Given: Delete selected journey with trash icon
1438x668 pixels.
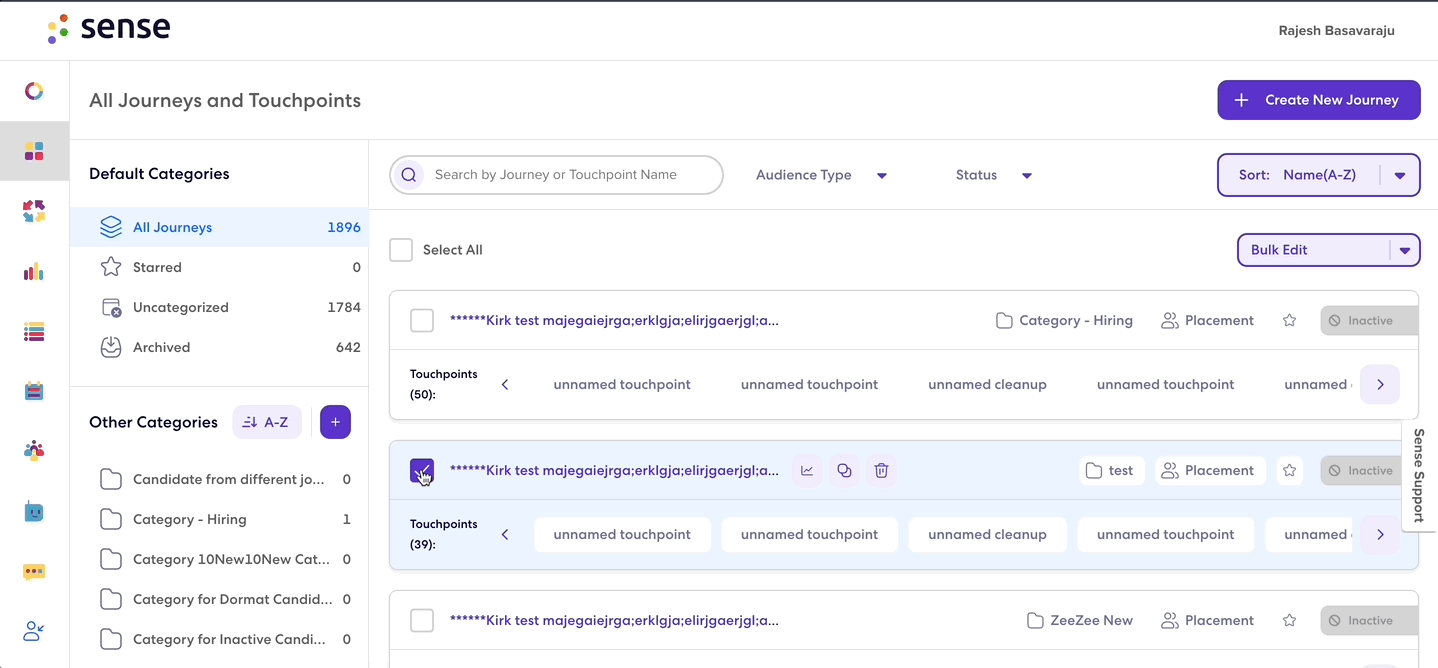Looking at the screenshot, I should point(881,470).
